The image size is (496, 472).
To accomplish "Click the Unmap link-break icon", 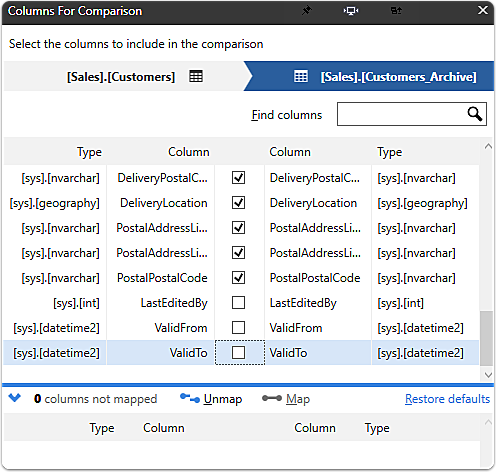I will click(190, 398).
